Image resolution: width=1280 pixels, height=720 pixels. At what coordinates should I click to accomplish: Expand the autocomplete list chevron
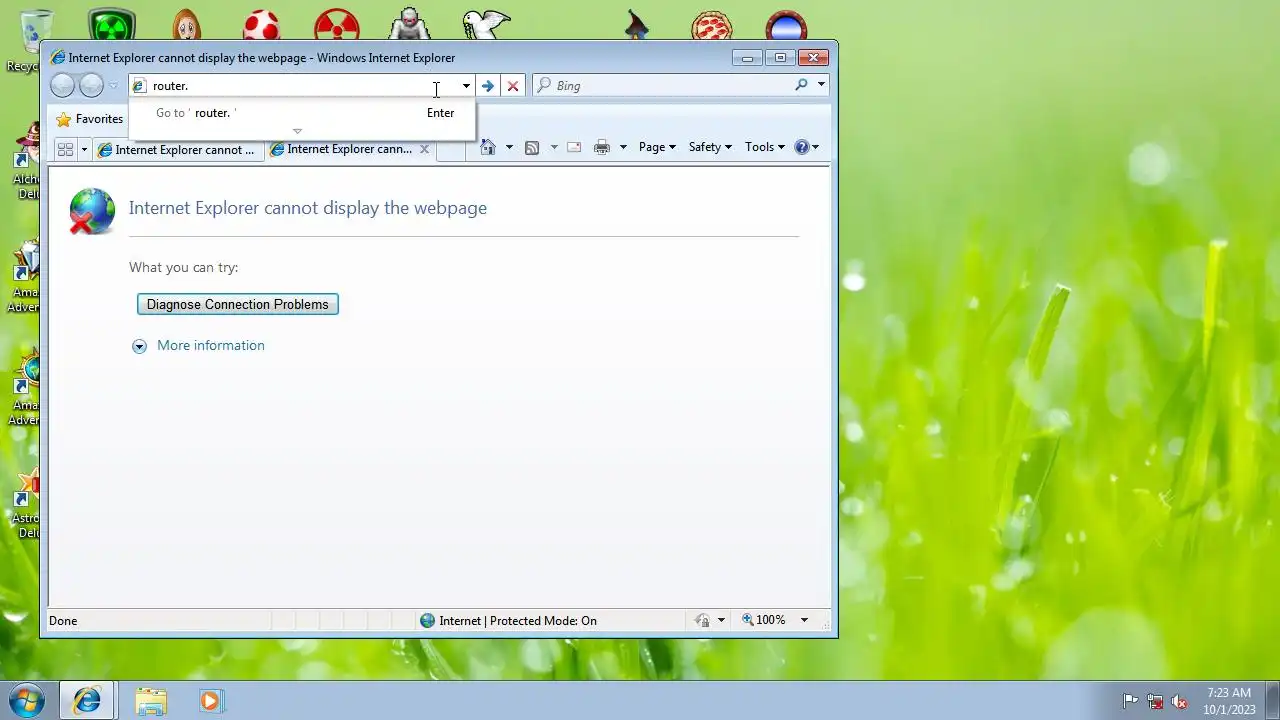point(297,131)
